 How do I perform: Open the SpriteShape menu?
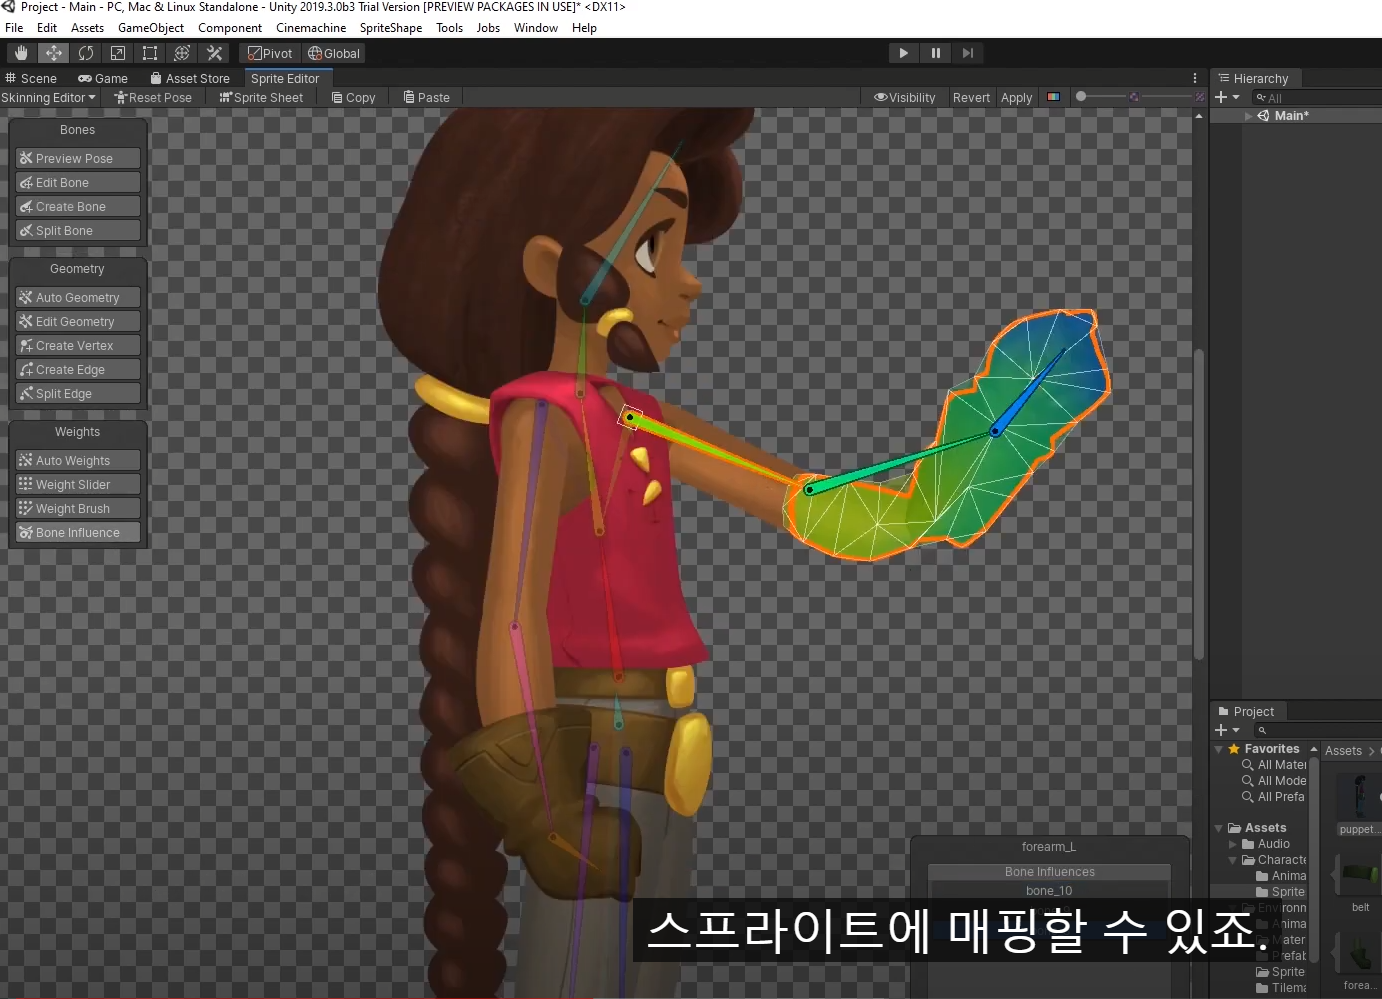tap(391, 28)
